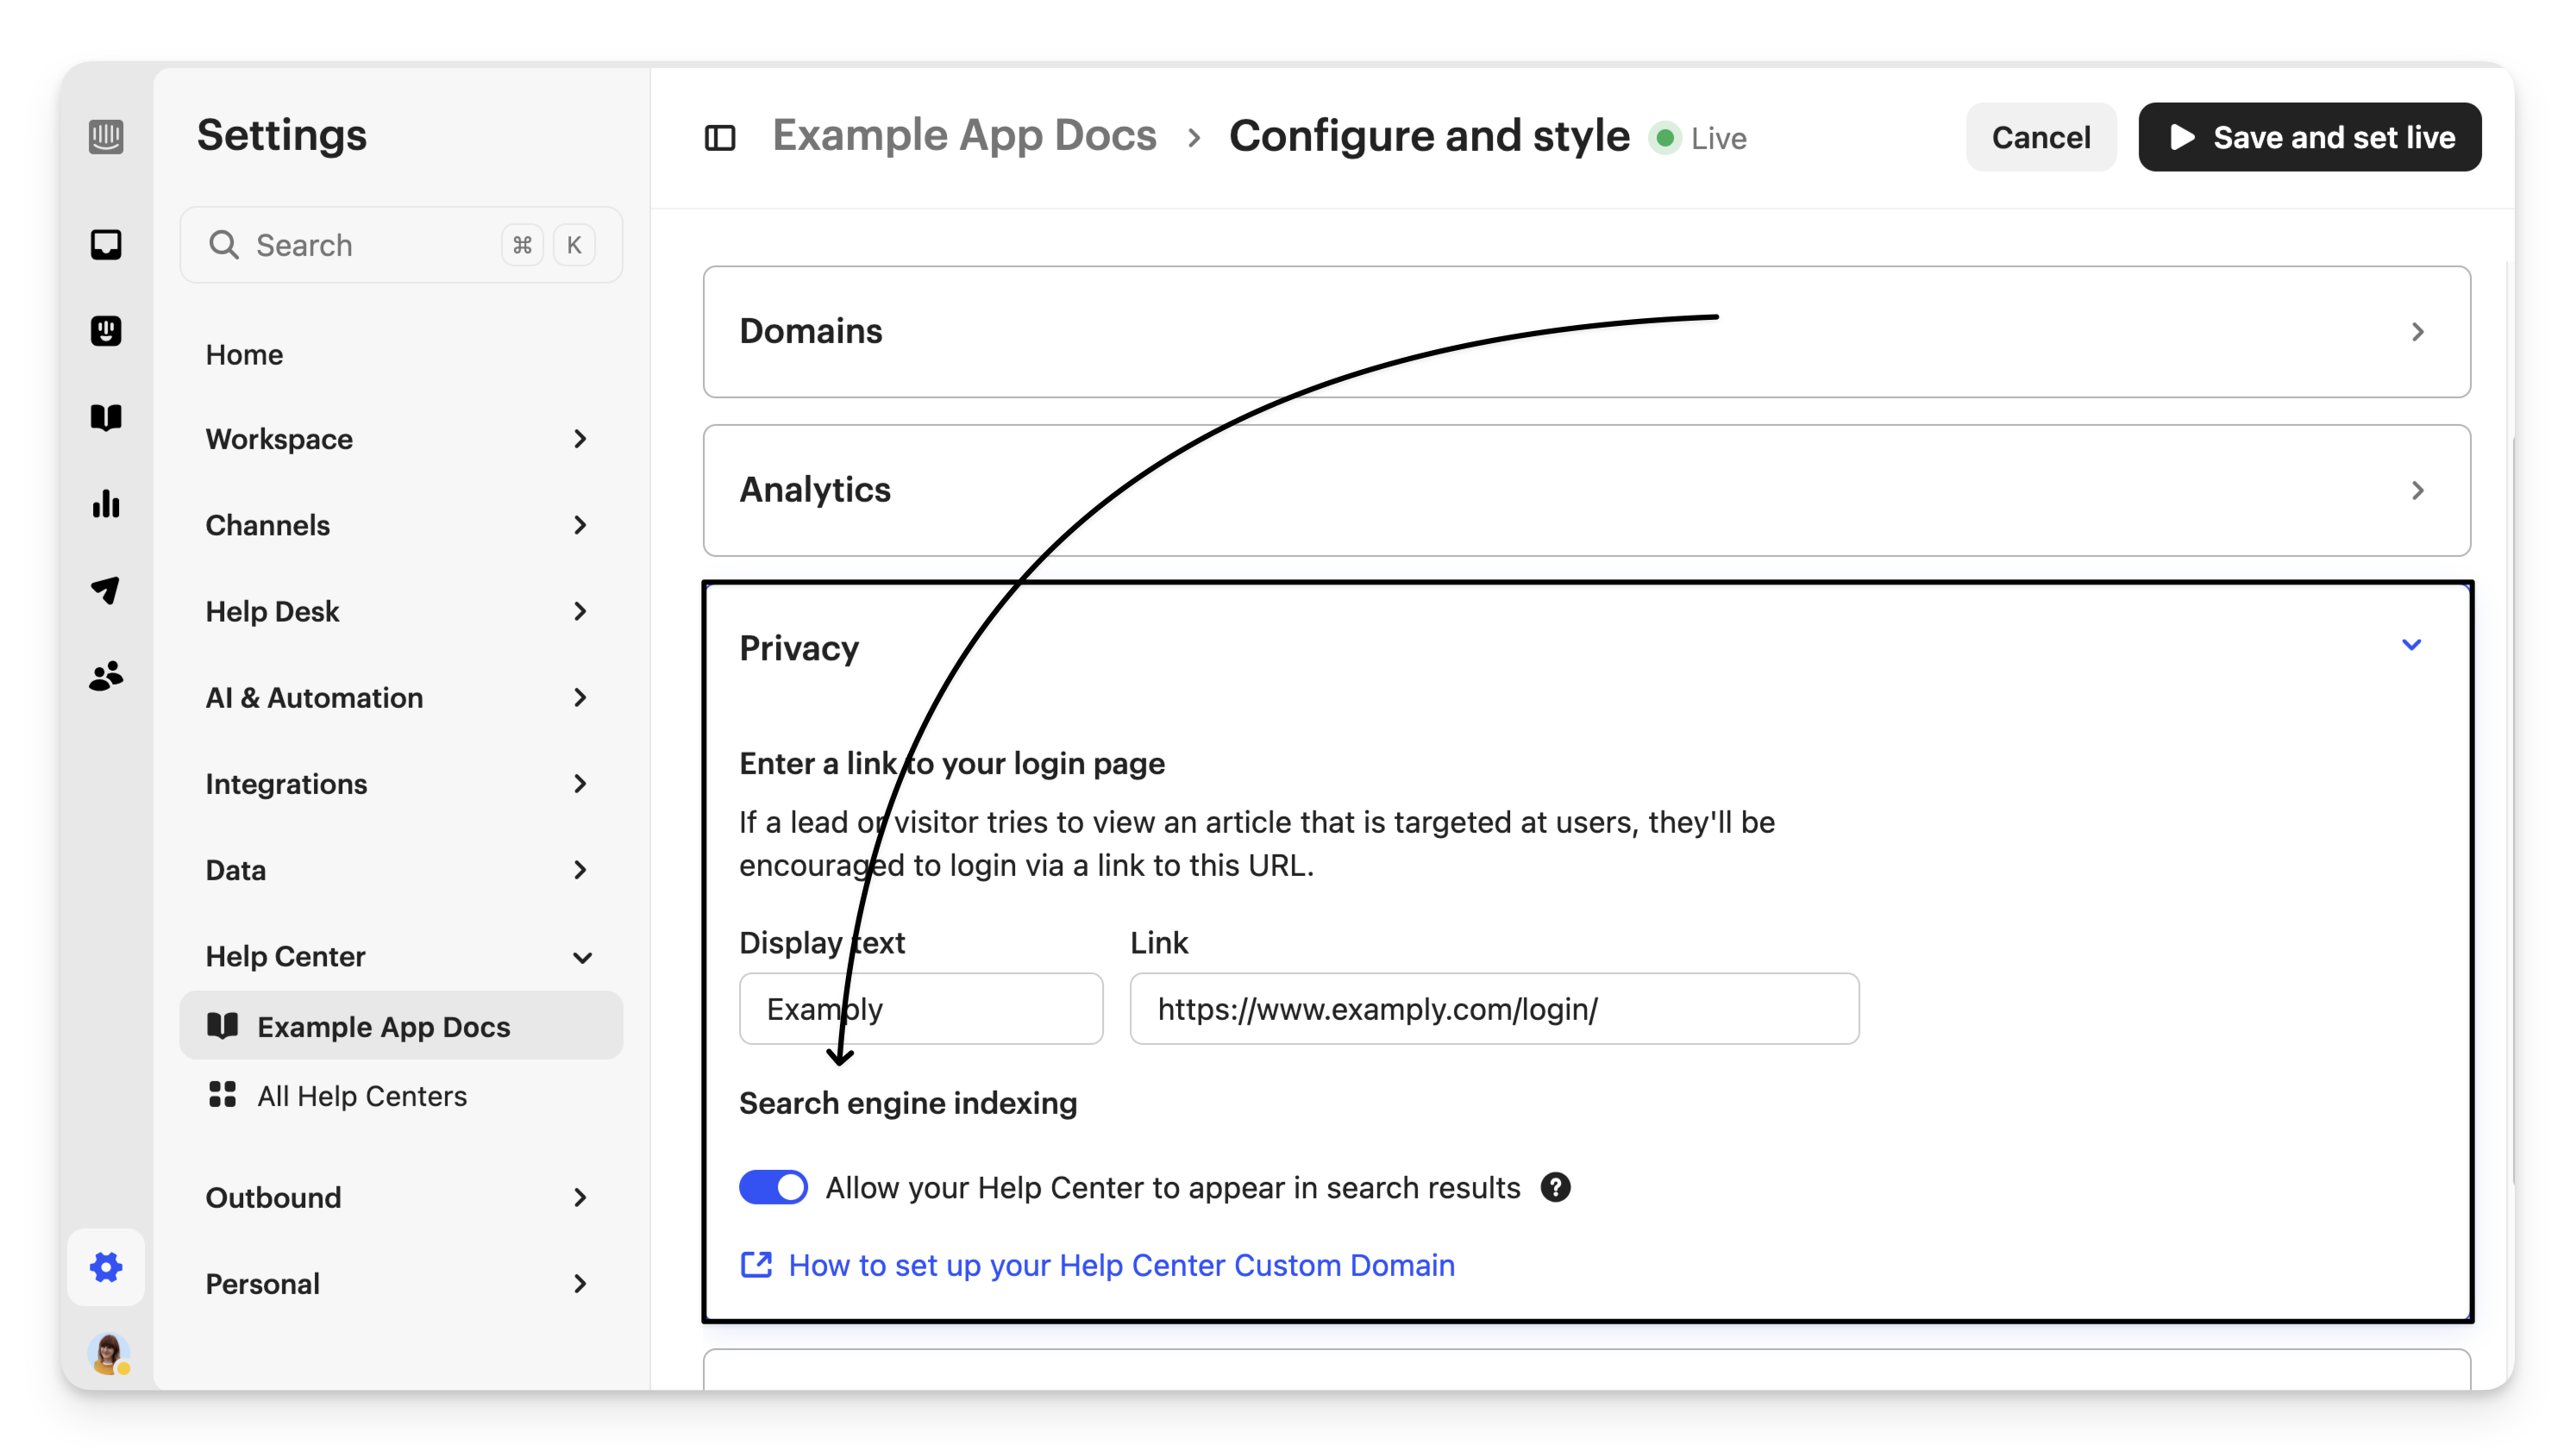Open the Contacts people icon
2576x1451 pixels.
click(106, 677)
